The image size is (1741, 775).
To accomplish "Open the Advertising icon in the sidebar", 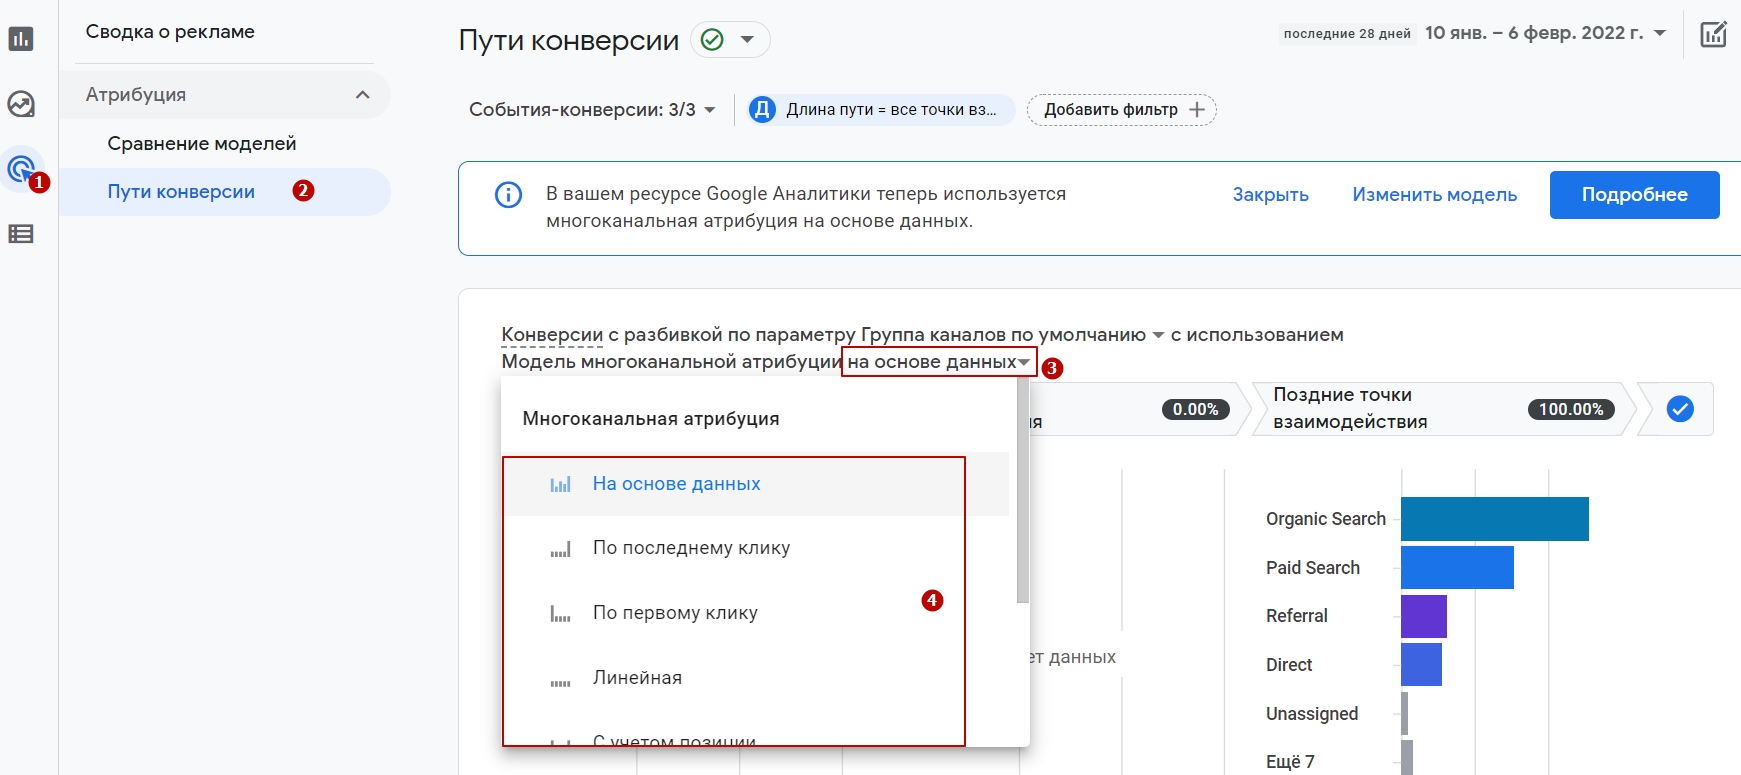I will click(x=21, y=168).
